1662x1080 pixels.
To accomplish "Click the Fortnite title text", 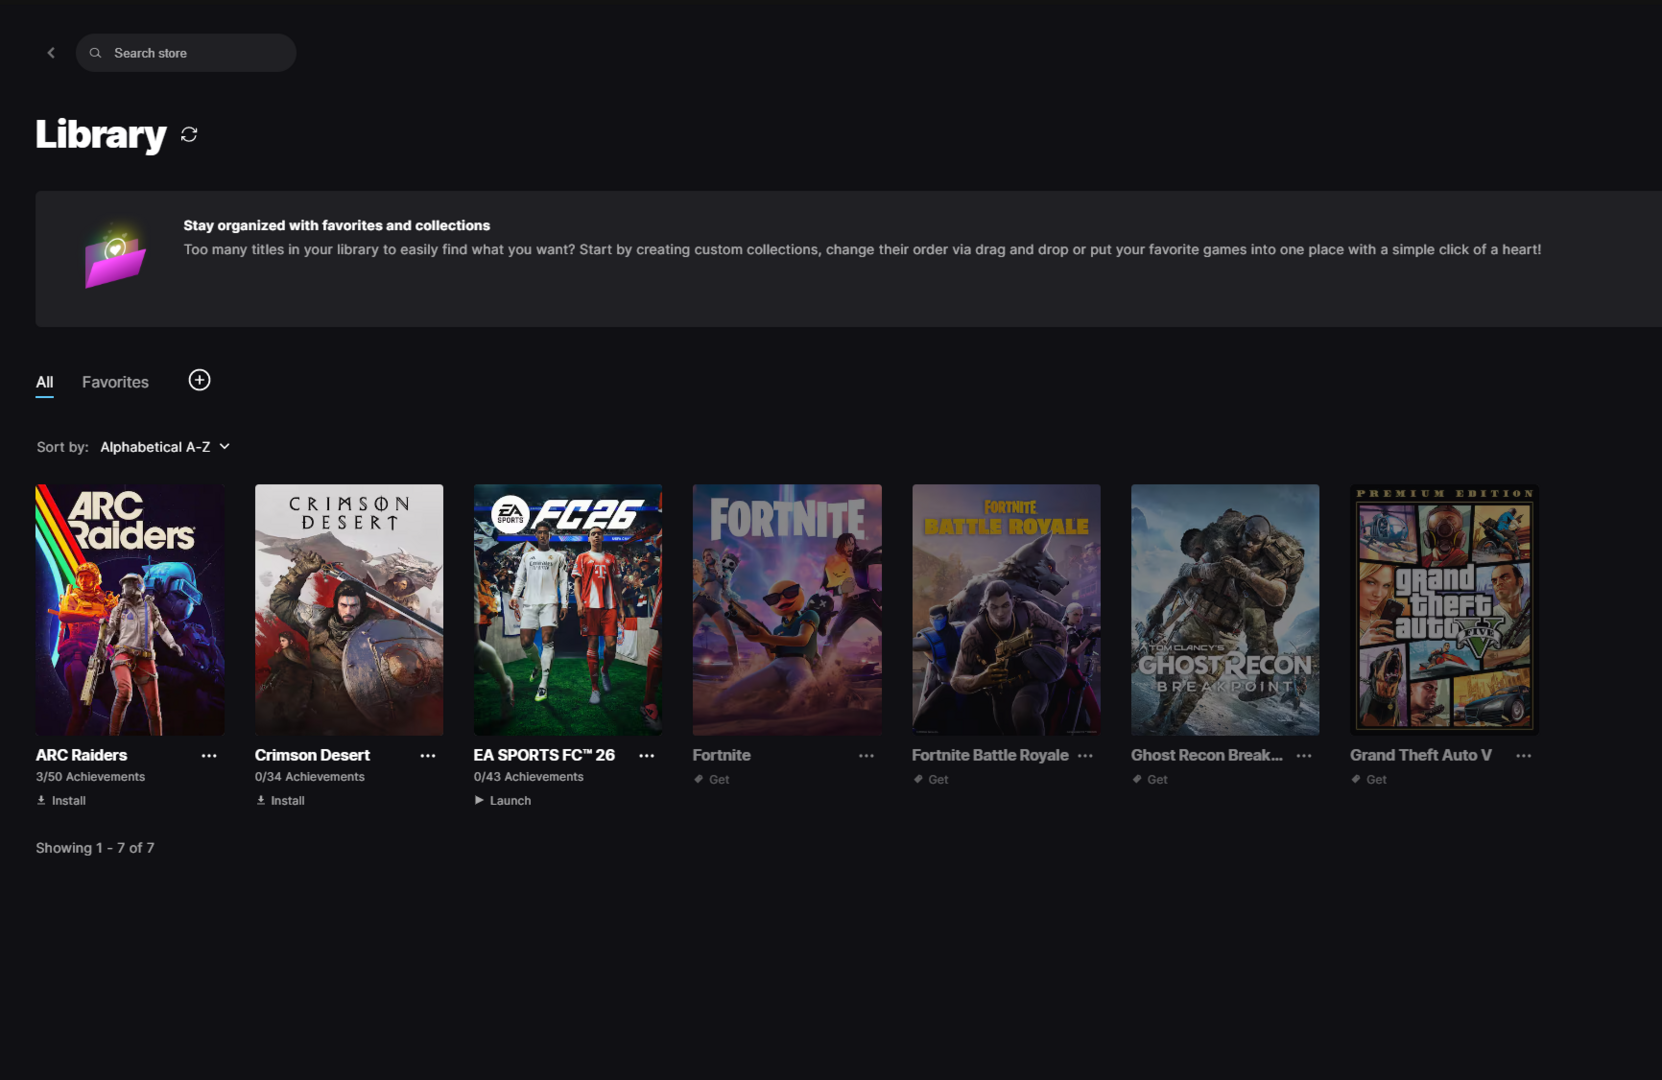I will [721, 755].
